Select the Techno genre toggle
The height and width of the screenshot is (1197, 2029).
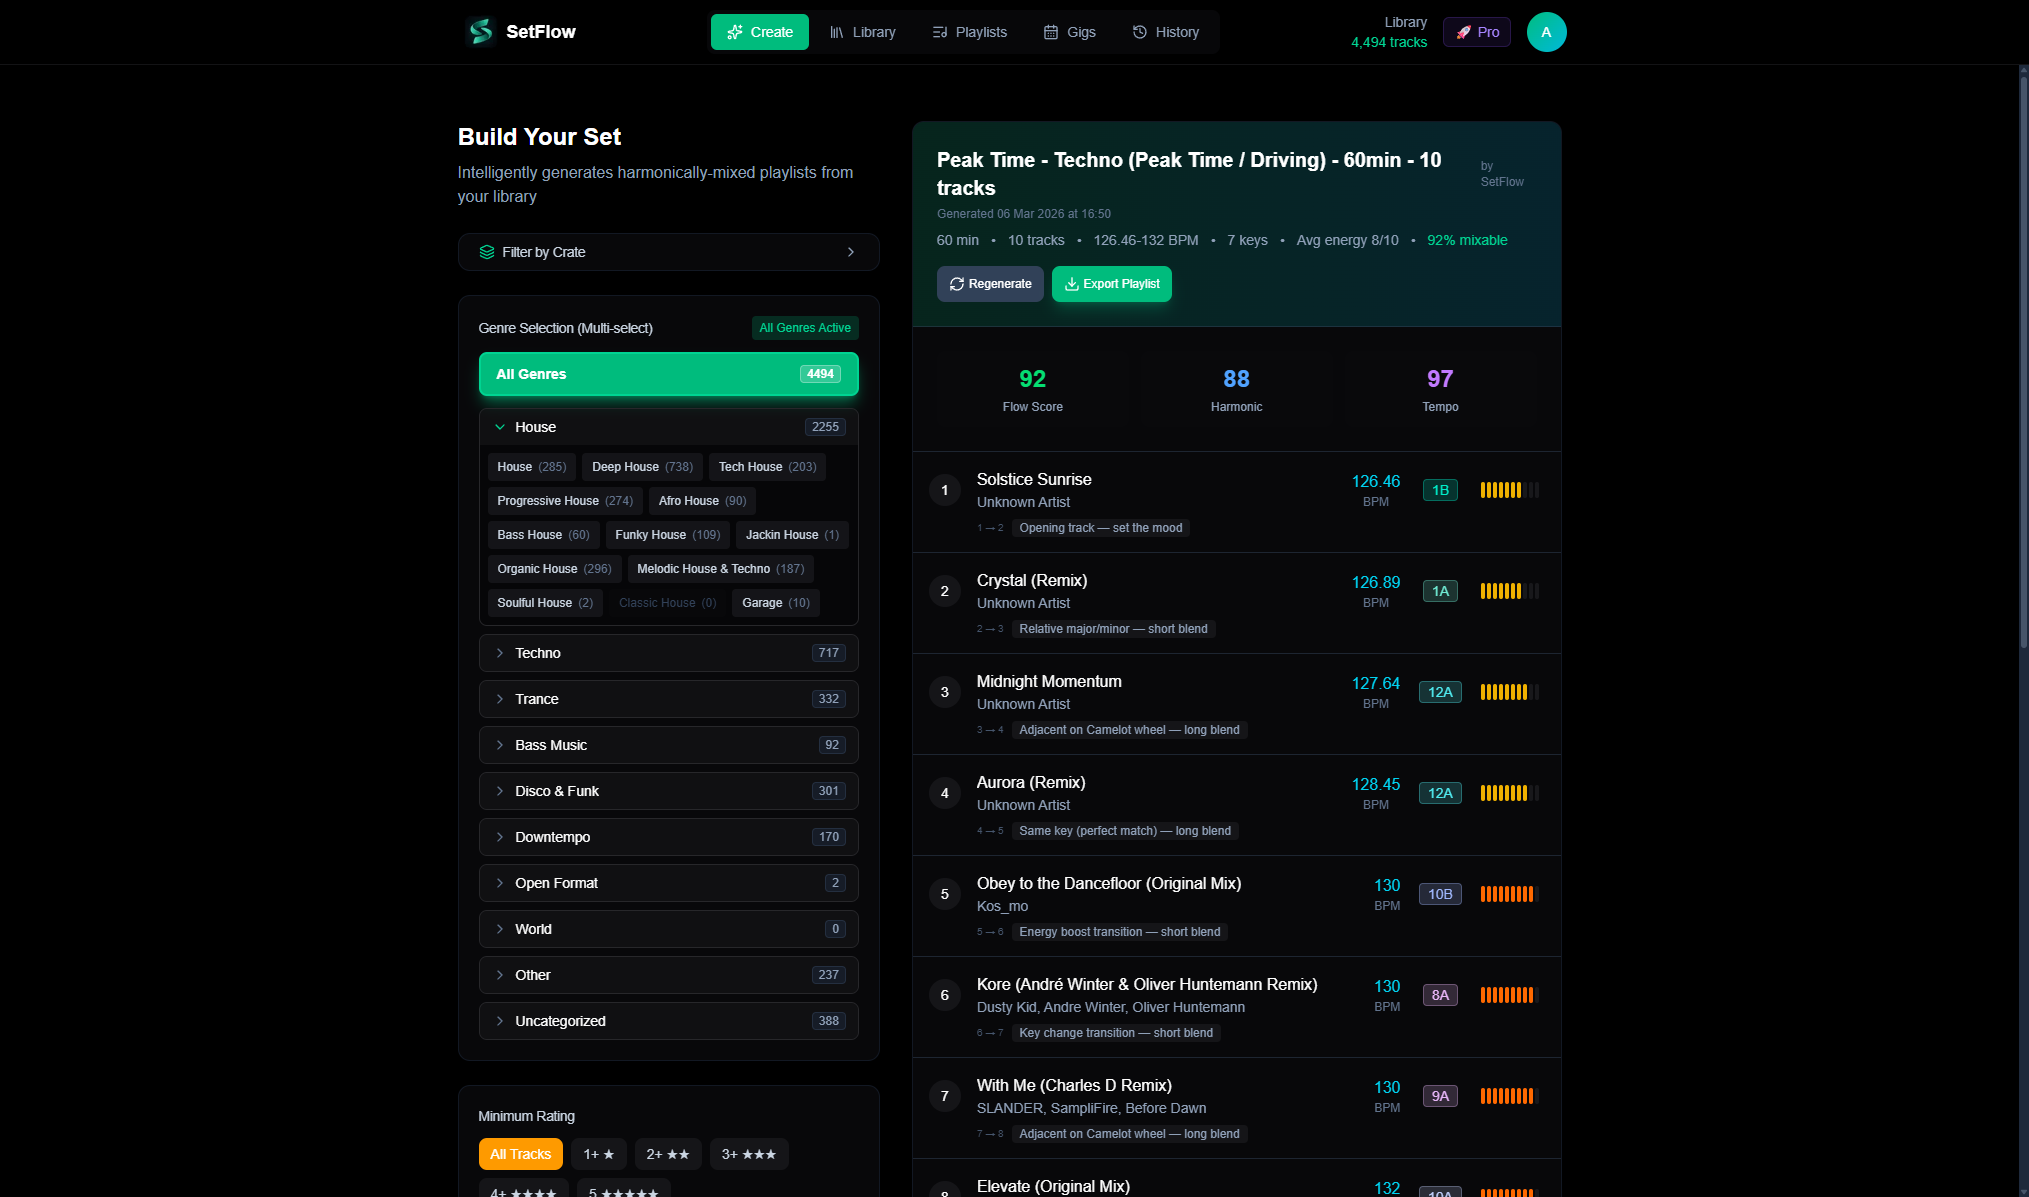click(668, 652)
